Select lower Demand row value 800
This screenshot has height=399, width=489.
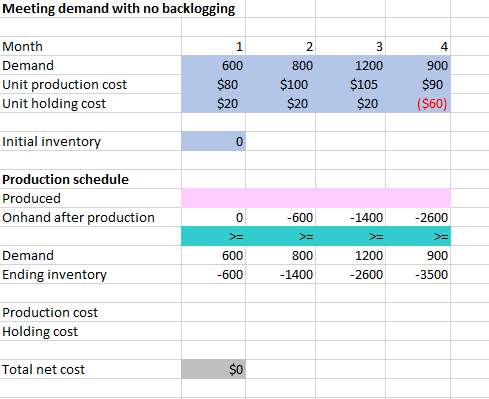click(x=281, y=255)
